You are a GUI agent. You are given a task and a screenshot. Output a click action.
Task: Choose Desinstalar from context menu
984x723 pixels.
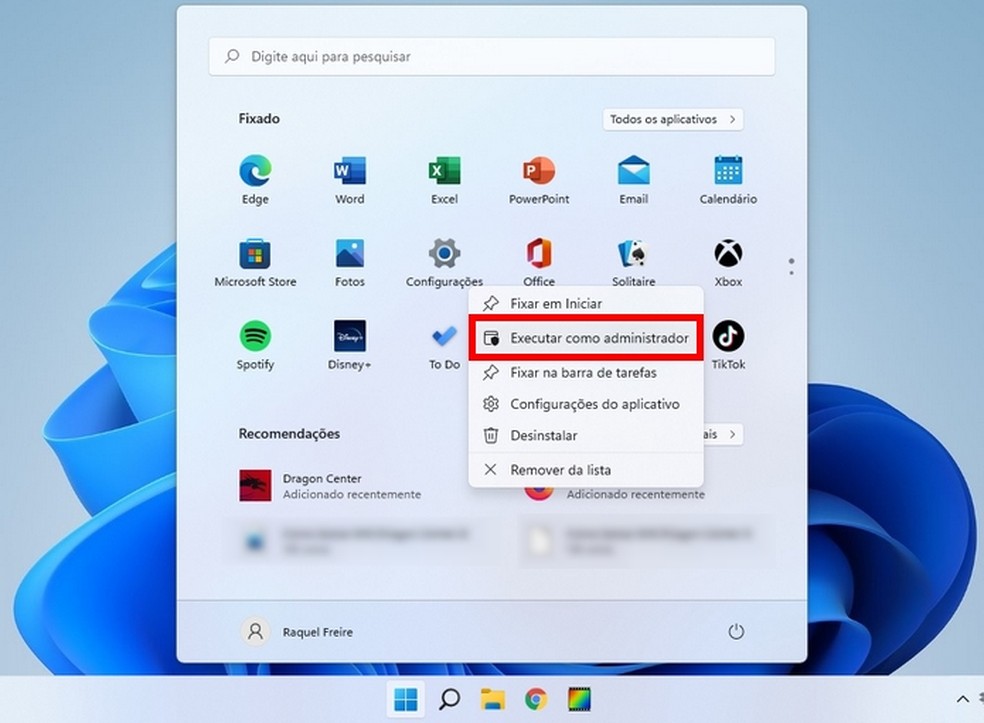pos(586,436)
